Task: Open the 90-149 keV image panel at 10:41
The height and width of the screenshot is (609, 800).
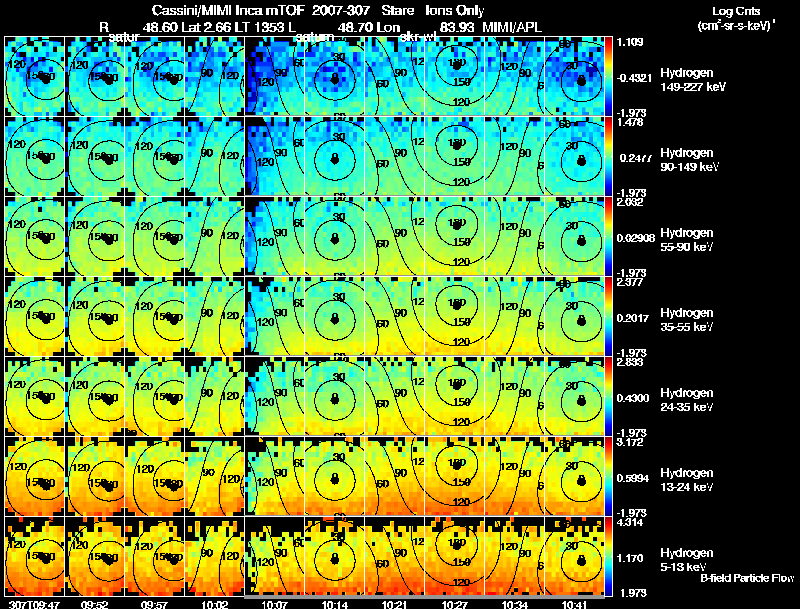Action: point(574,156)
